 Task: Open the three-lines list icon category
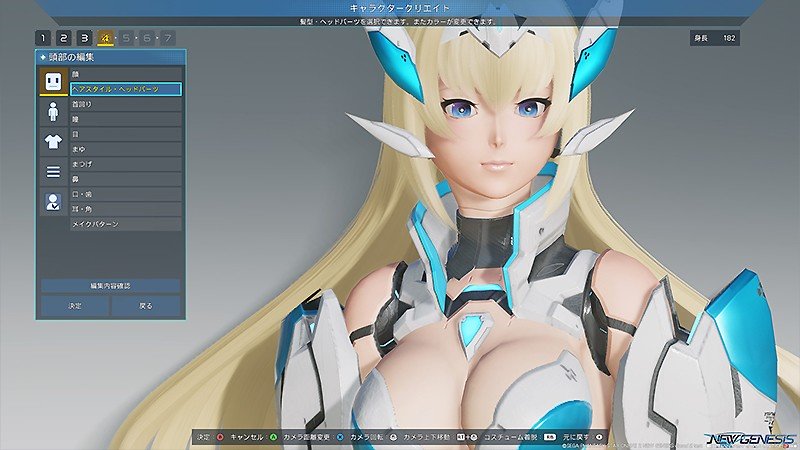pos(53,171)
